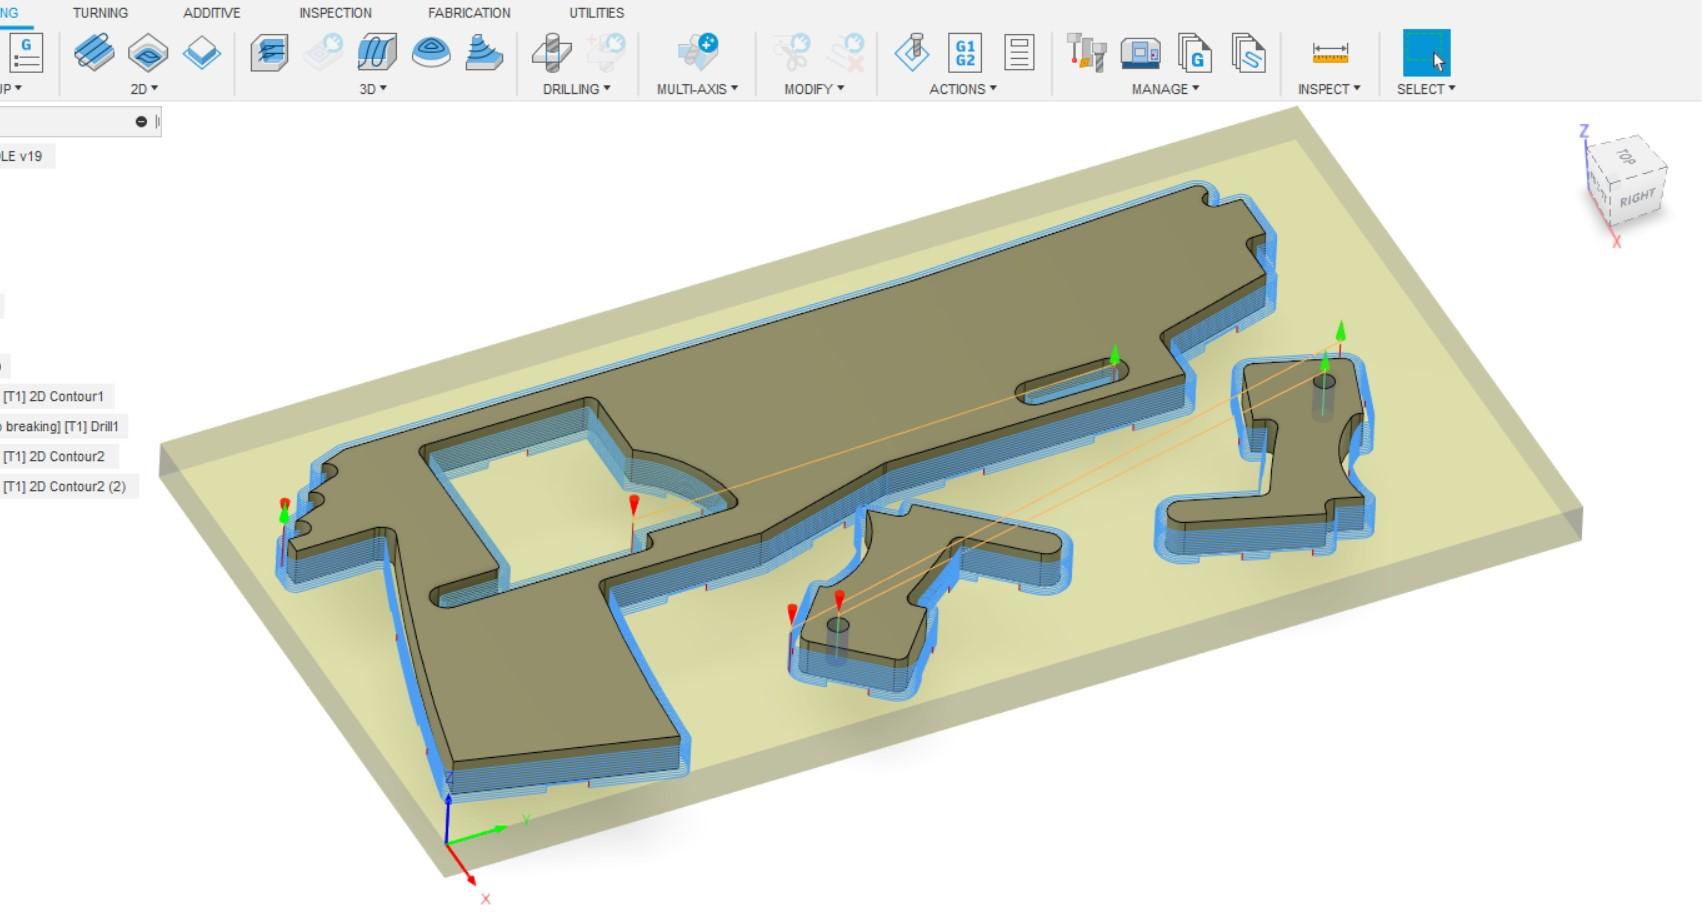Open the INSPECT dropdown
This screenshot has width=1702, height=913.
(x=1329, y=89)
